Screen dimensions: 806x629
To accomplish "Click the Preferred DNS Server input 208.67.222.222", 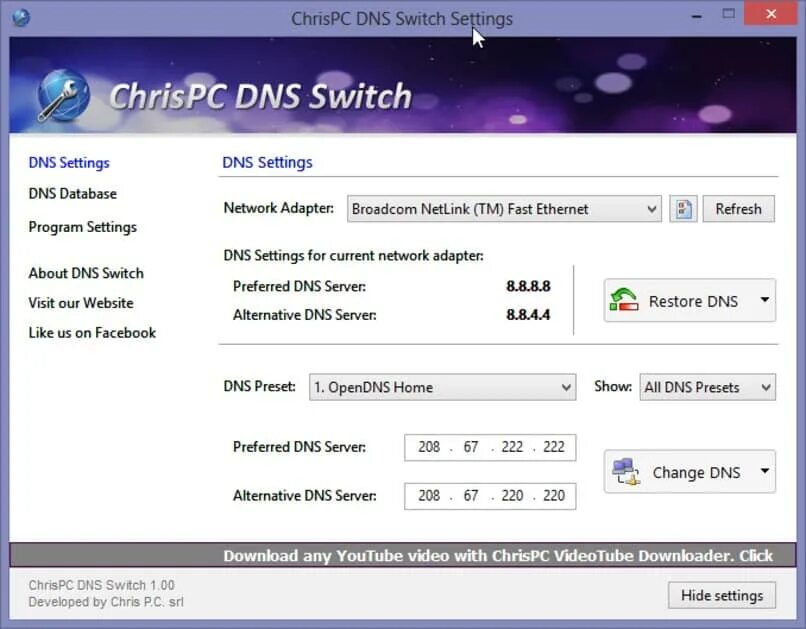I will coord(490,447).
